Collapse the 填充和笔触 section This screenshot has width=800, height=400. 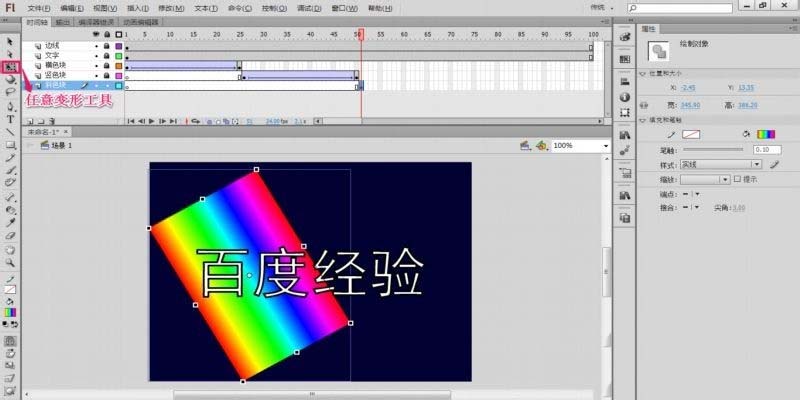pos(642,120)
